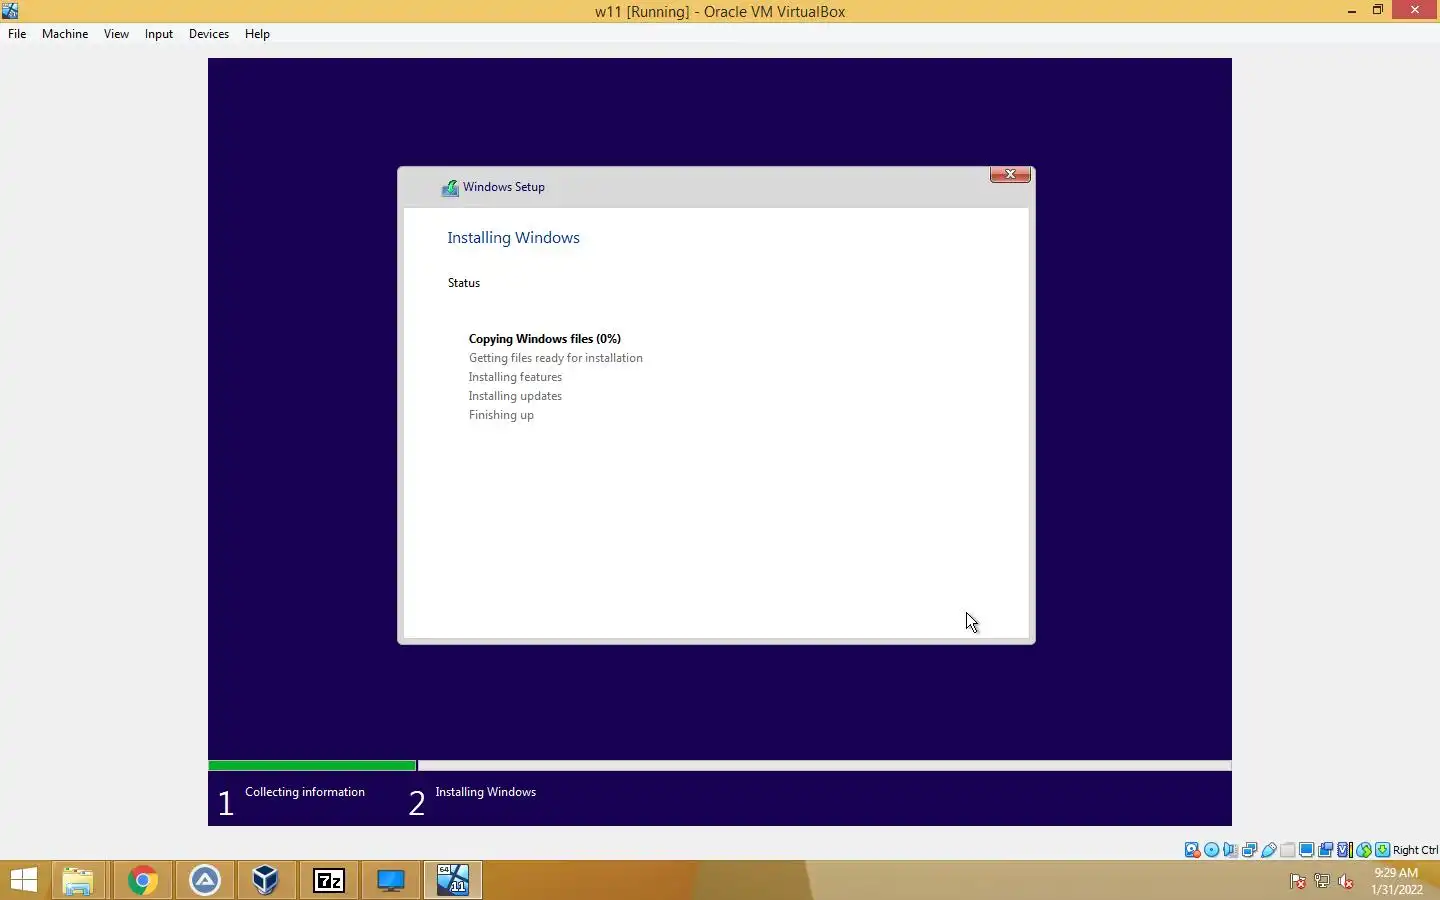
Task: Click the optical drive status icon
Action: (1211, 850)
